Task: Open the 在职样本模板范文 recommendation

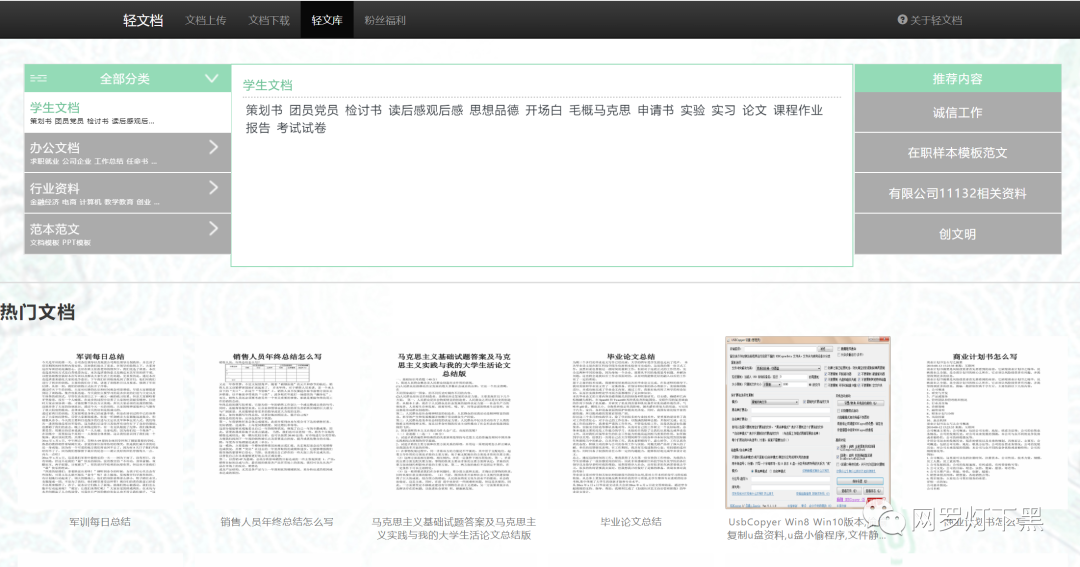Action: click(957, 153)
